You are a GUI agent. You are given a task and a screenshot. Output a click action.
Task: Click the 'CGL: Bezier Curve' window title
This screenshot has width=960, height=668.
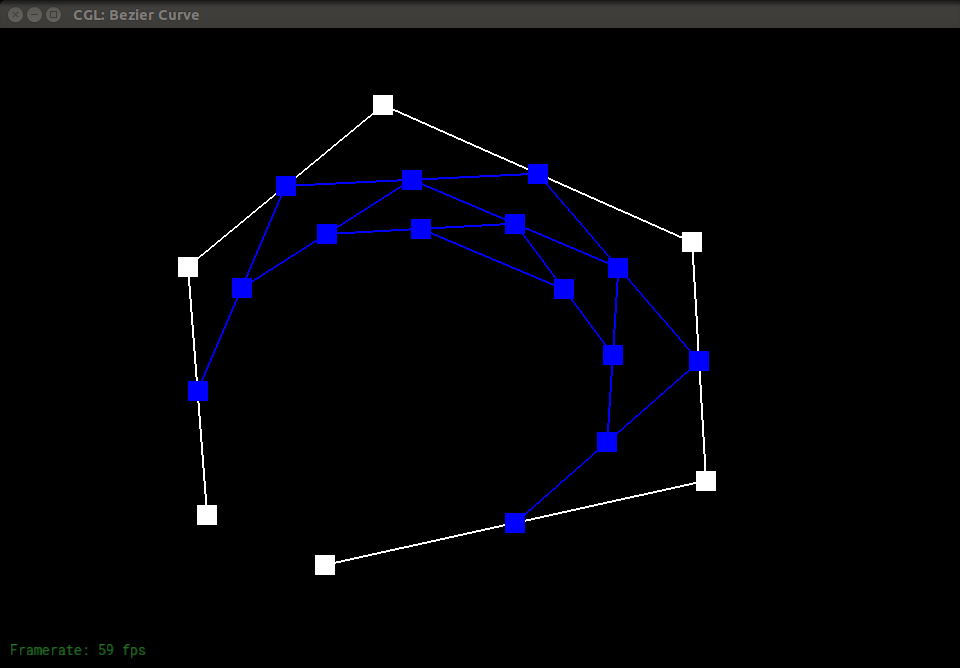136,15
